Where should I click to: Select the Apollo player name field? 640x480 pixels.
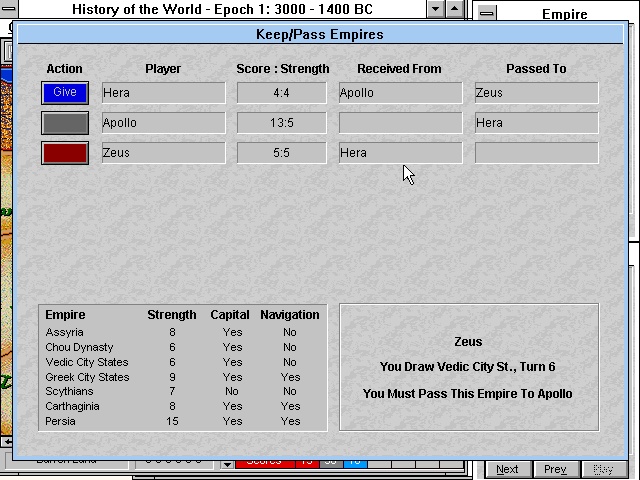coord(164,123)
